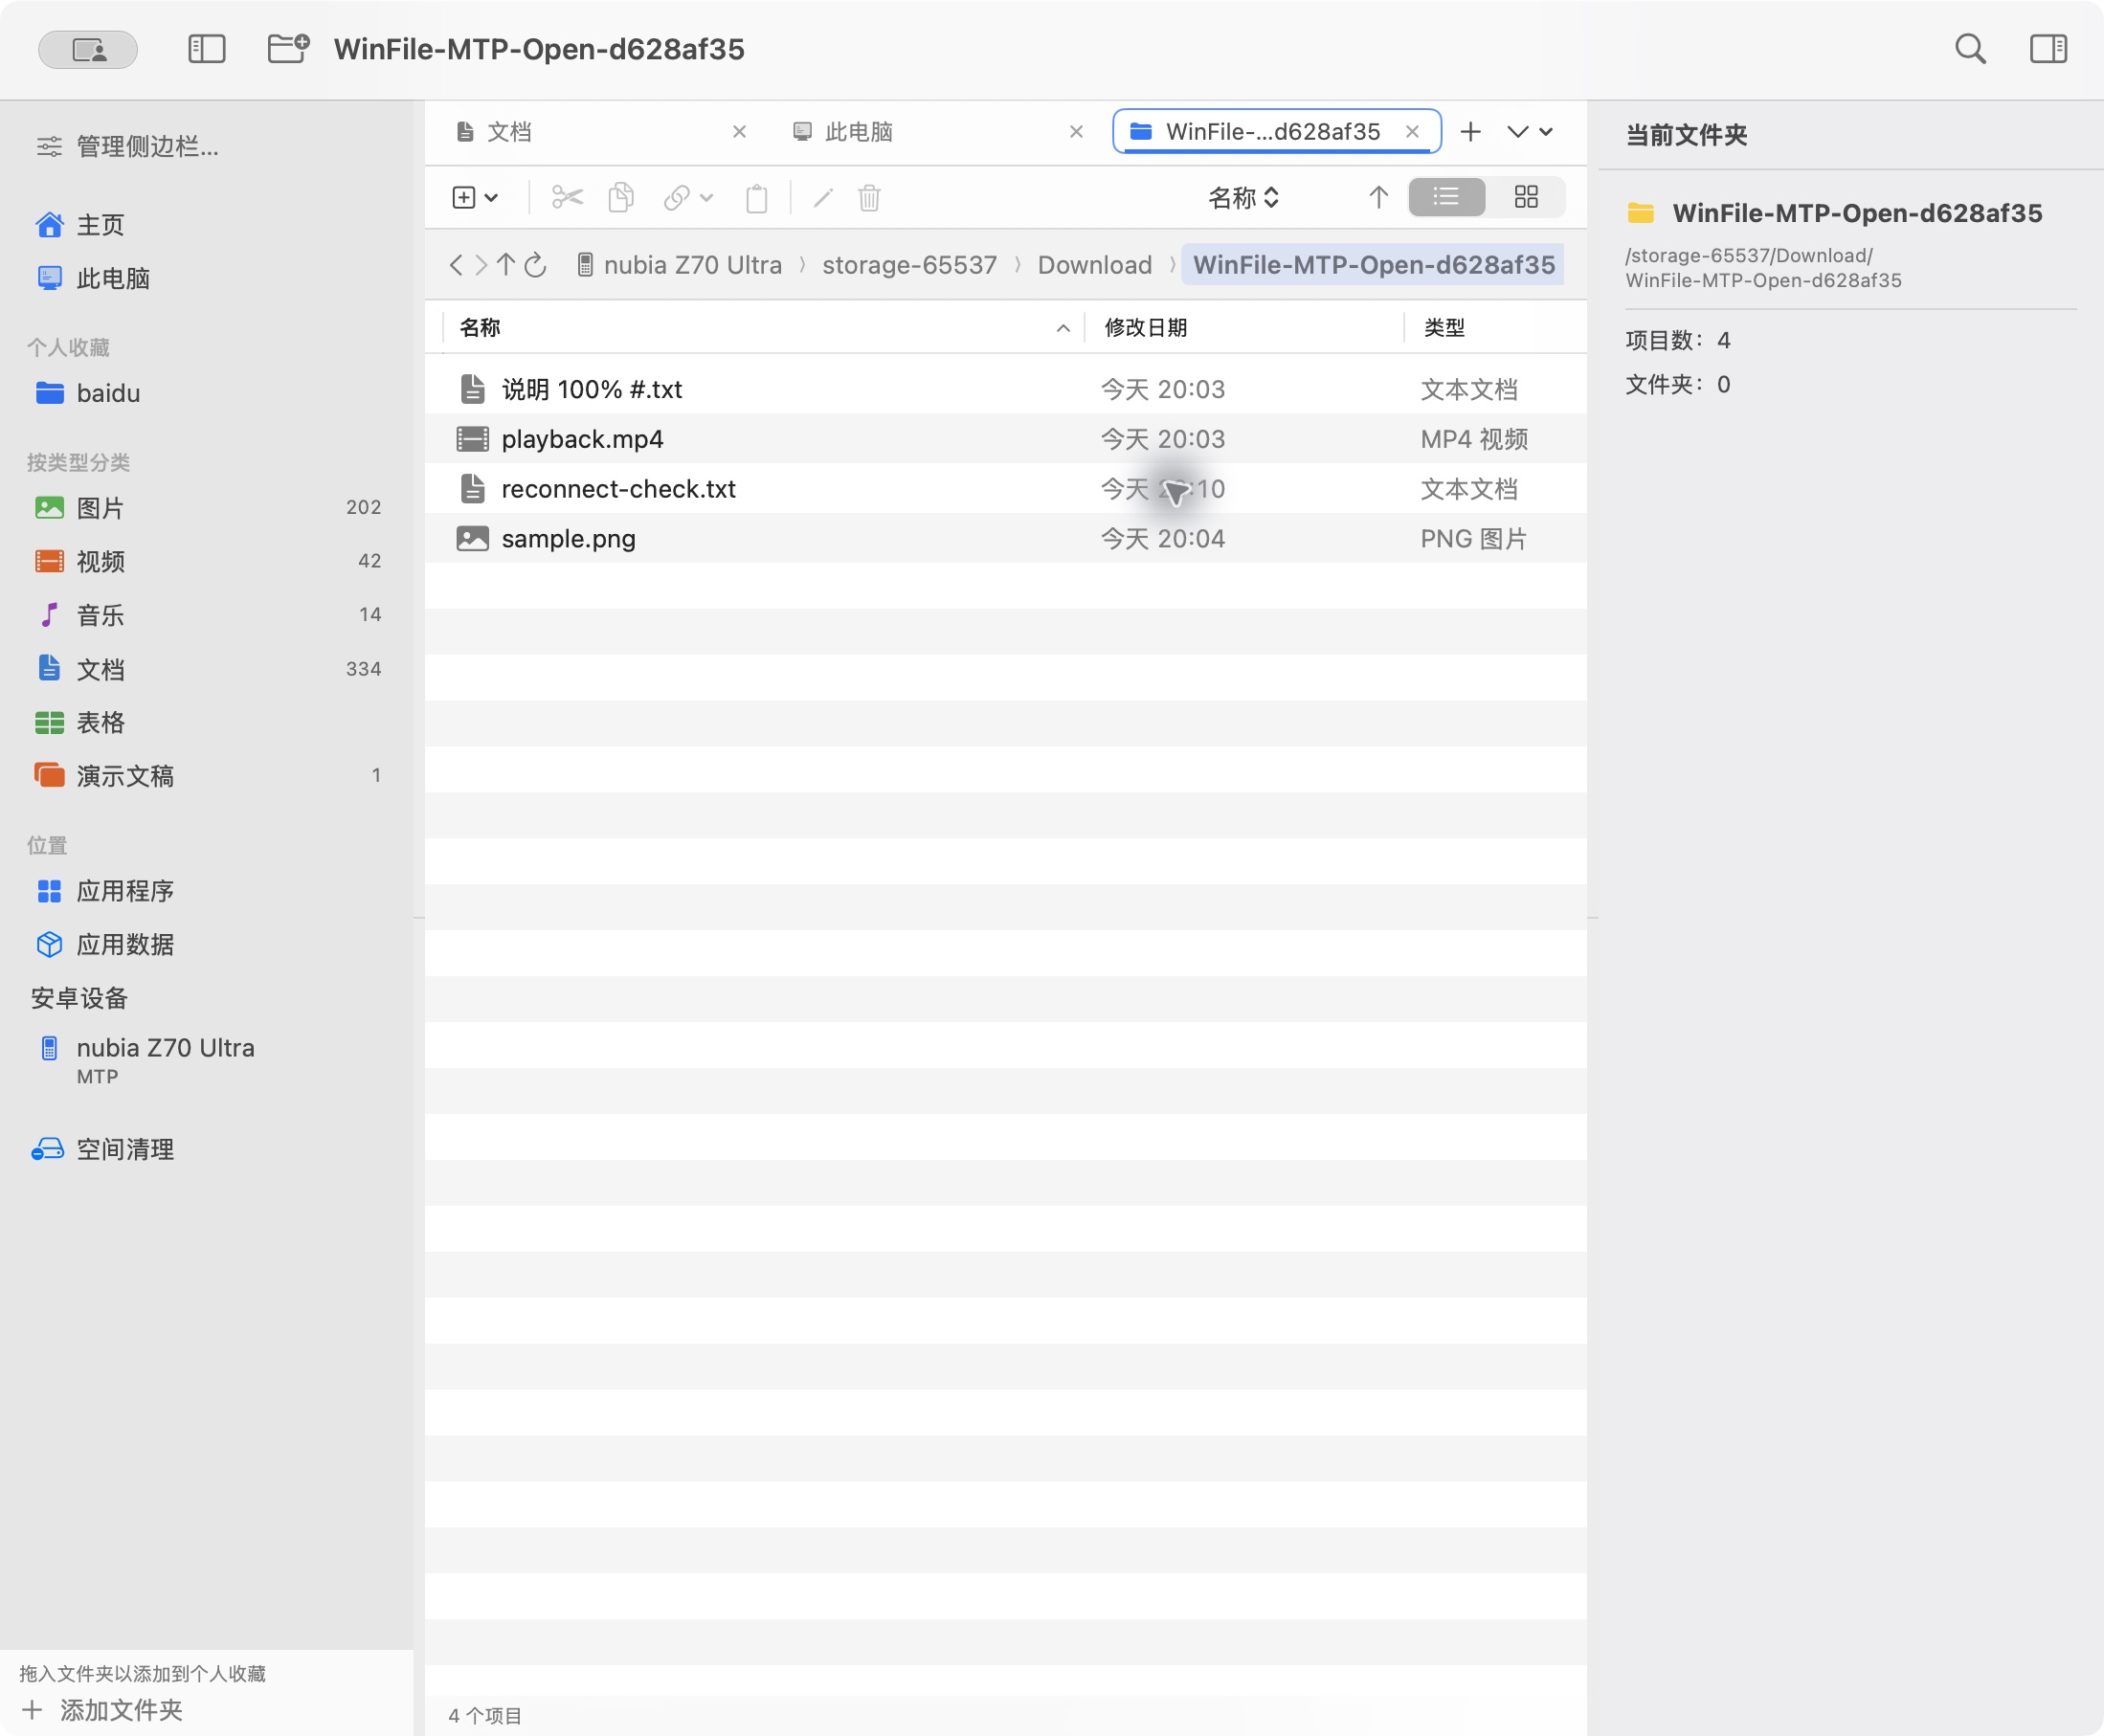
Task: Toggle the right info panel icon
Action: point(2048,49)
